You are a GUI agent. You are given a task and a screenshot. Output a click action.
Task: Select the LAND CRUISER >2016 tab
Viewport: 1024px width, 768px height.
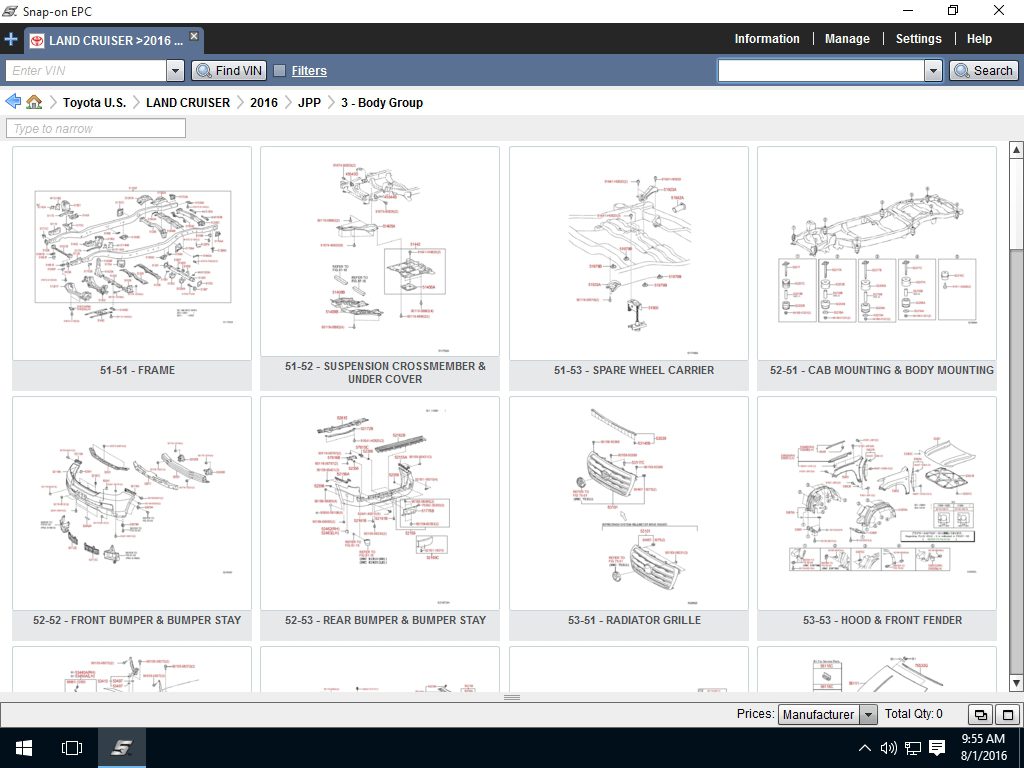coord(114,40)
